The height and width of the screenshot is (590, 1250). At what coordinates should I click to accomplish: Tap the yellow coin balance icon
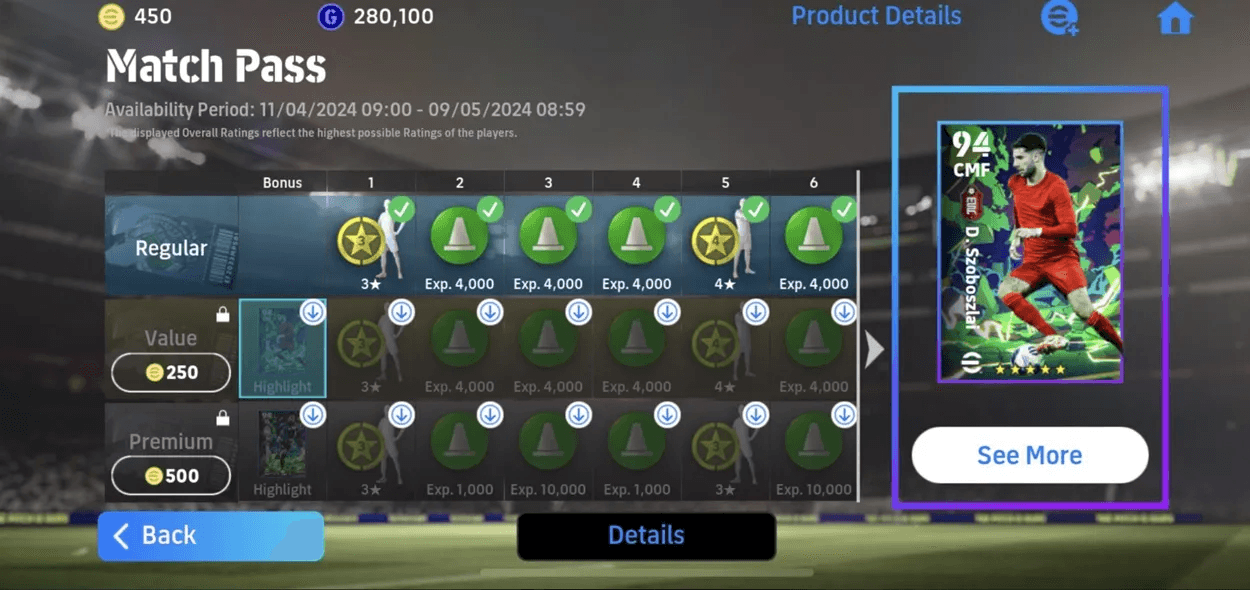(x=111, y=16)
